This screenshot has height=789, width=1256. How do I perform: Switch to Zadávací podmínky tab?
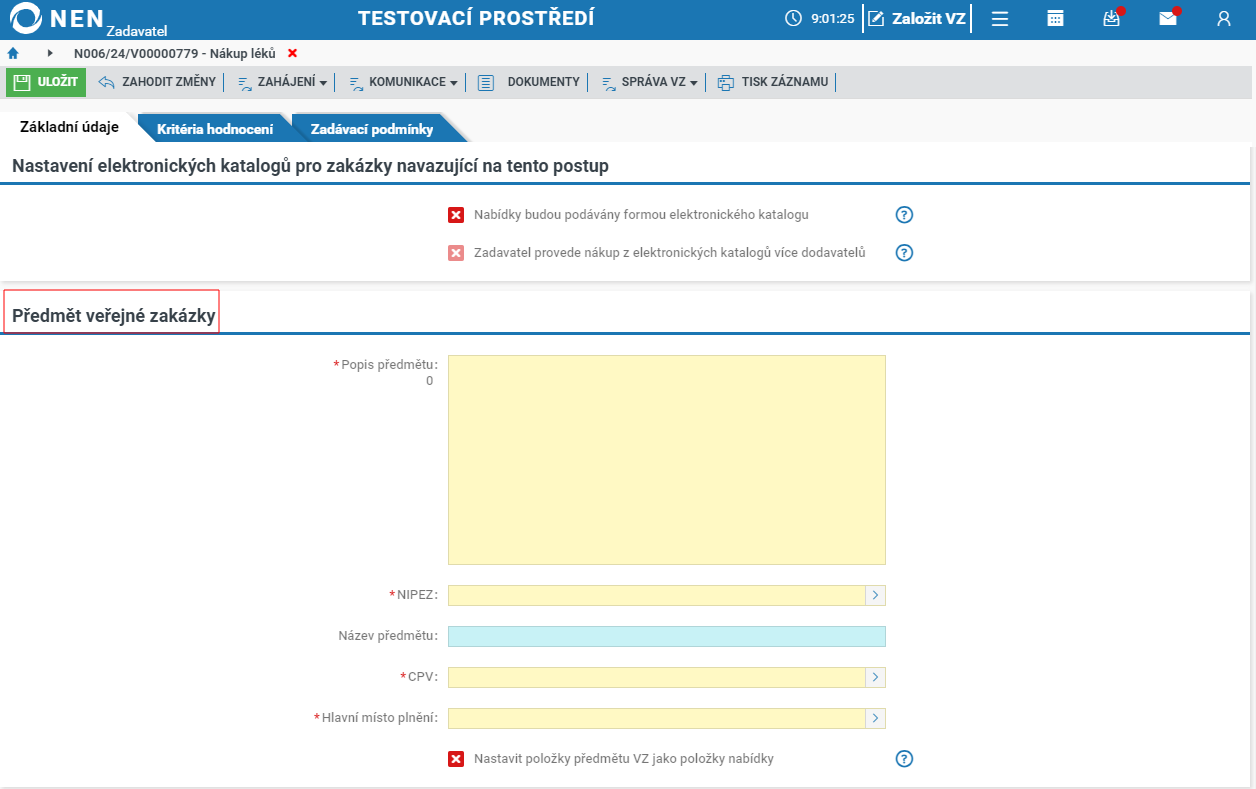pos(372,129)
